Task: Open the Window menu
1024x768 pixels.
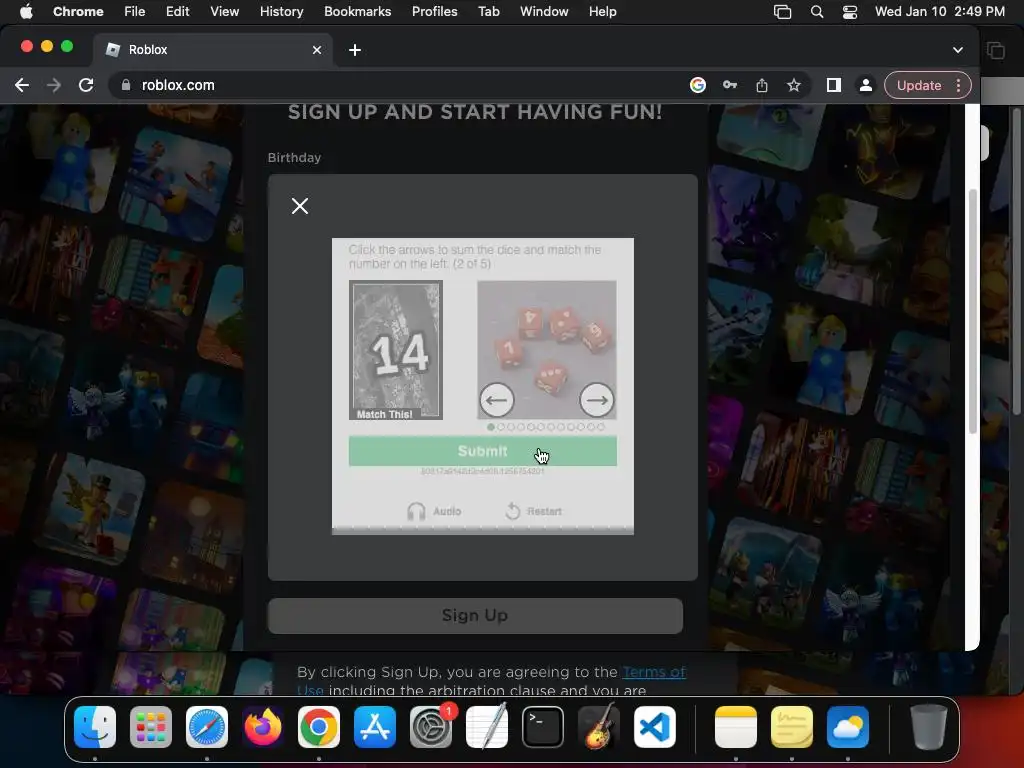Action: tap(544, 12)
